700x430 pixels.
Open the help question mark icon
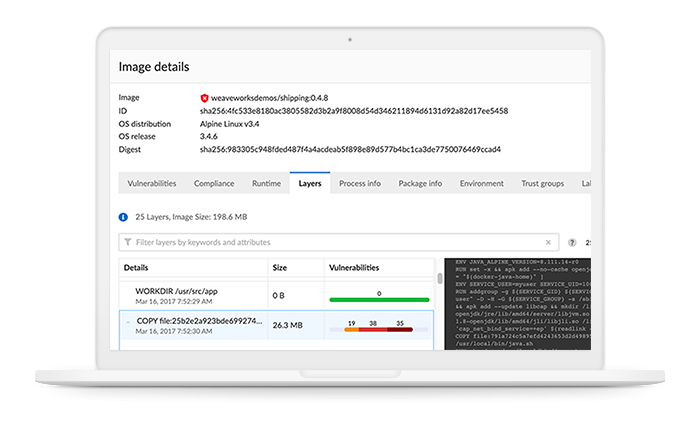coord(572,242)
